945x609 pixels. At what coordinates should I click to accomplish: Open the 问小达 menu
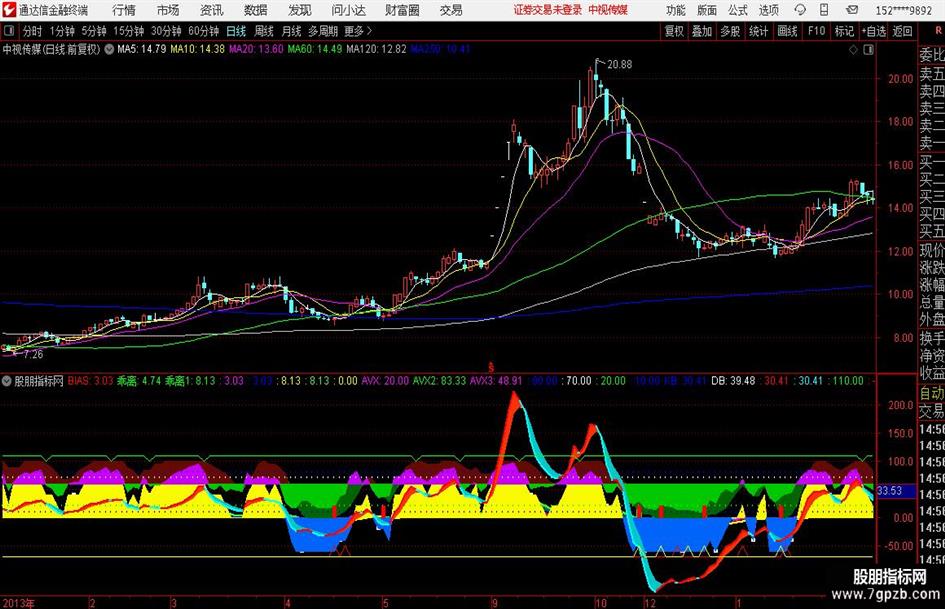click(x=348, y=10)
